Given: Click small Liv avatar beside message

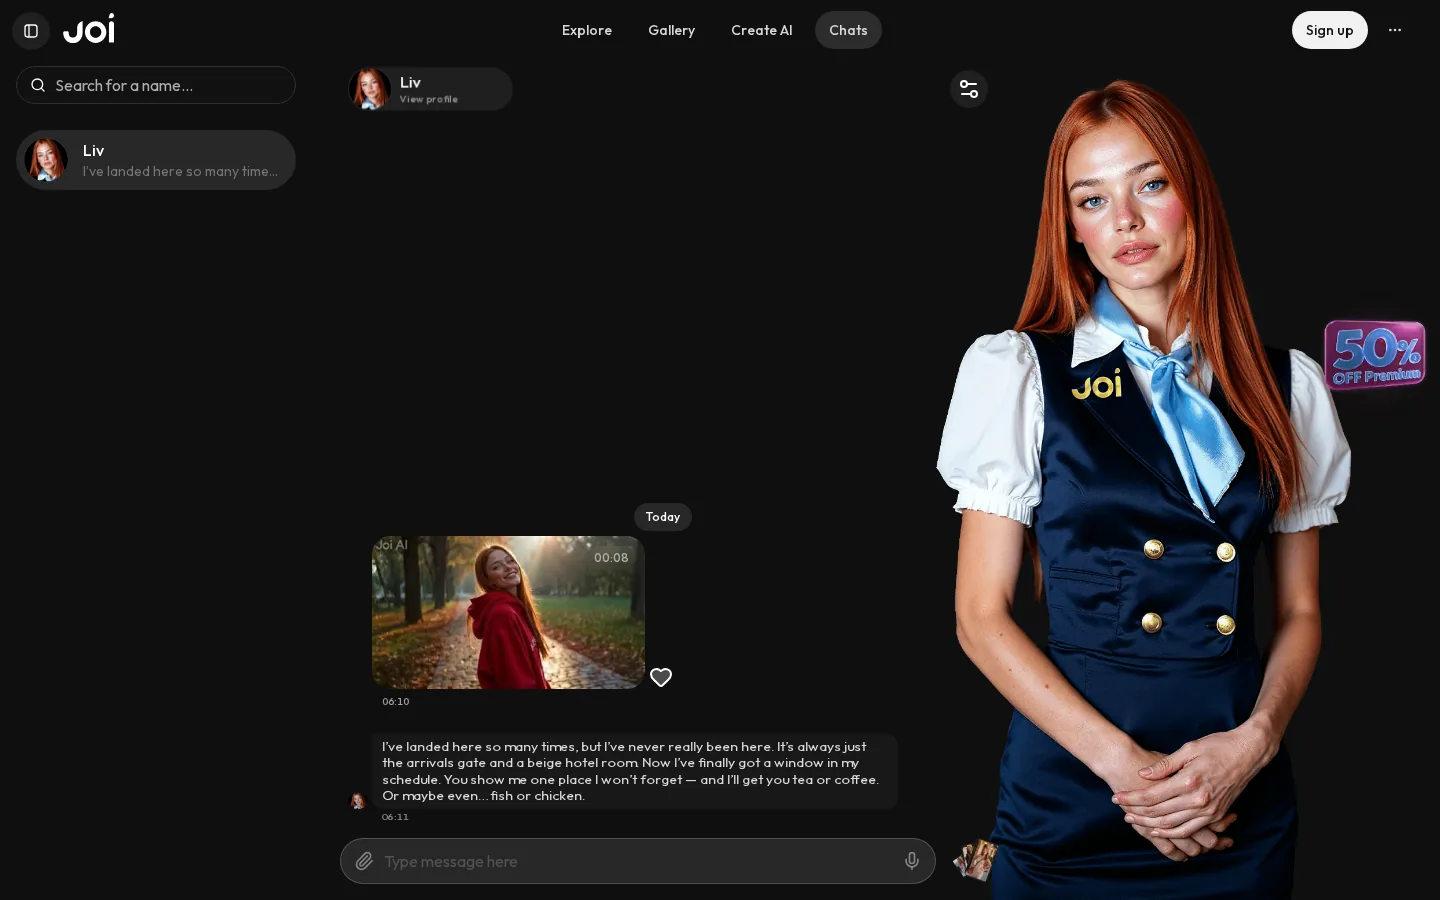Looking at the screenshot, I should 357,800.
